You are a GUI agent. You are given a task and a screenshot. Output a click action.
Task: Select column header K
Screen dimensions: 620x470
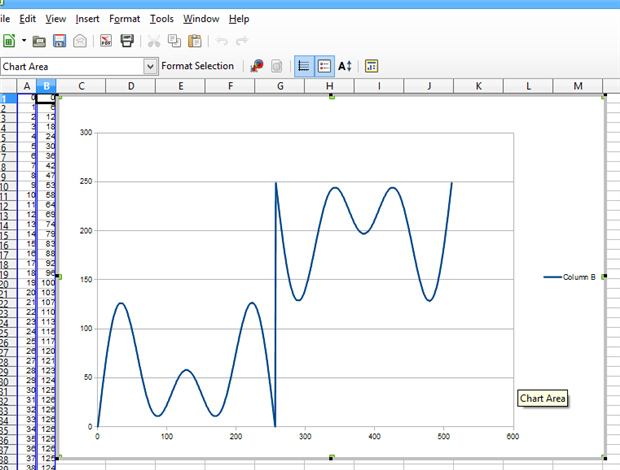[478, 87]
